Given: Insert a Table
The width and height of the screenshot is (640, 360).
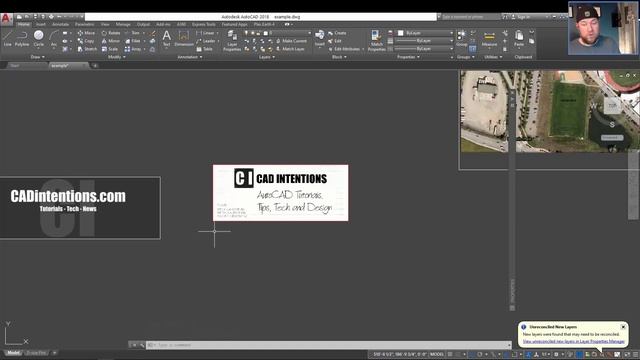Looking at the screenshot, I should click(204, 49).
